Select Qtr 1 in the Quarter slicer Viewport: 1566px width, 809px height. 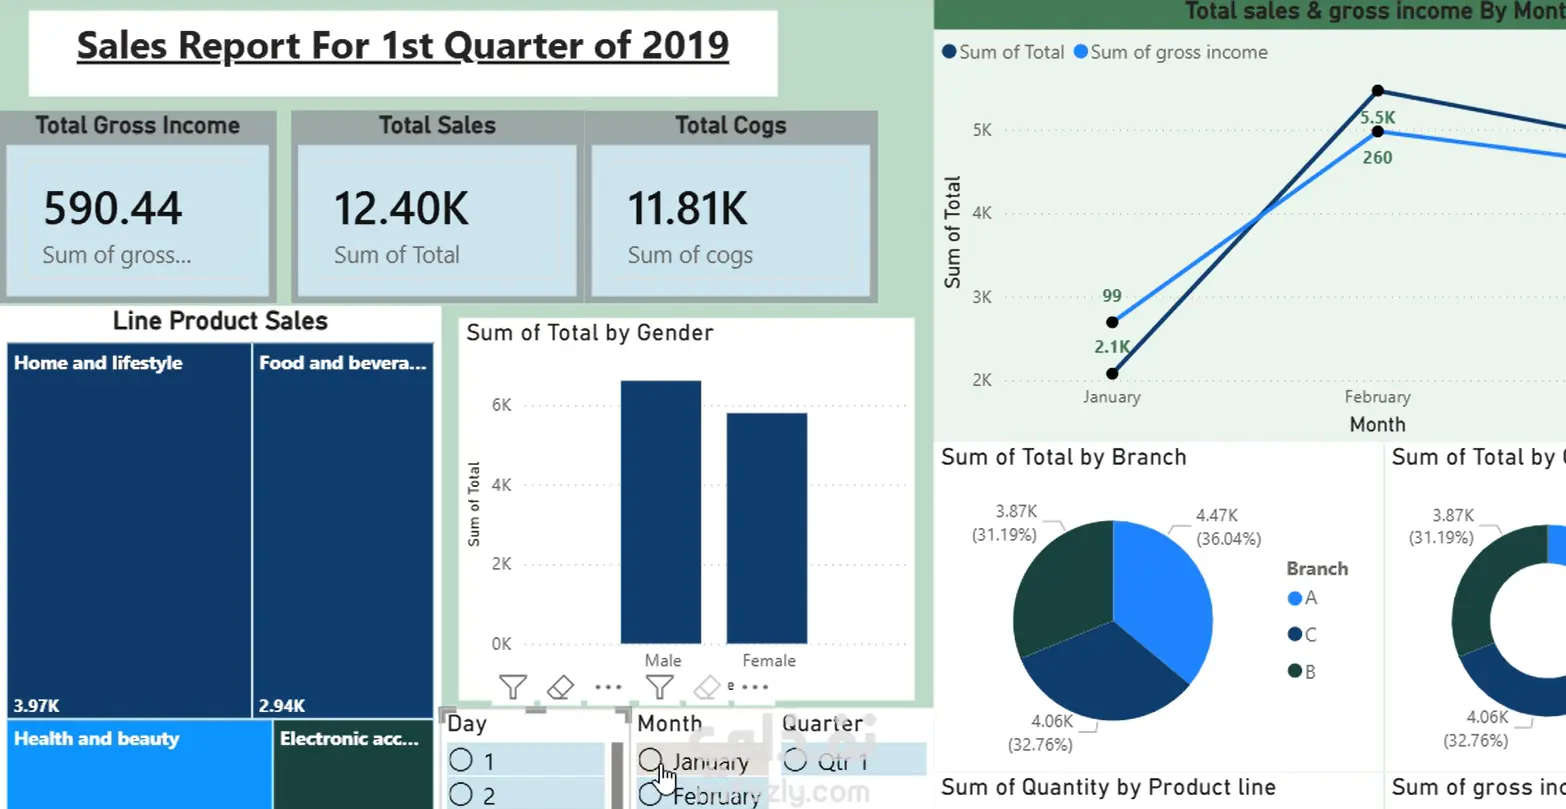coord(854,761)
